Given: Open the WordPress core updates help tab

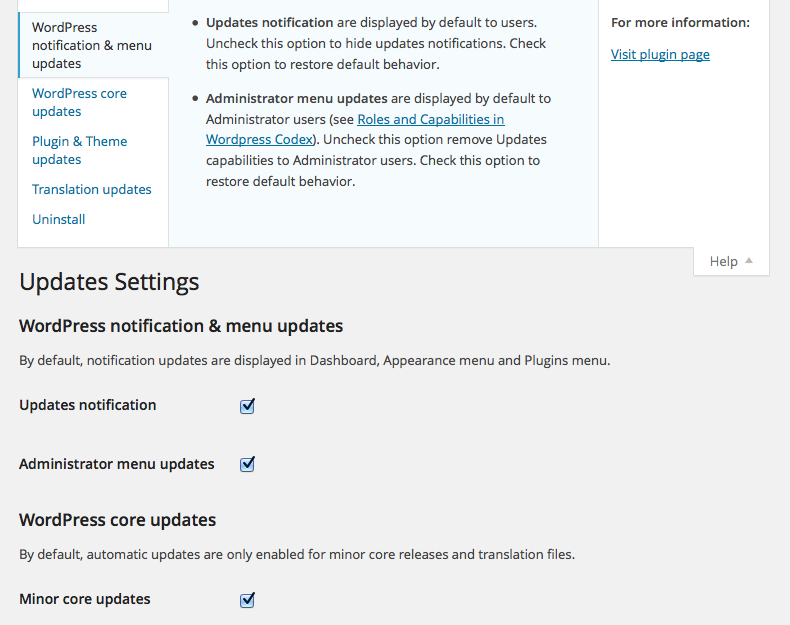Looking at the screenshot, I should coord(80,102).
